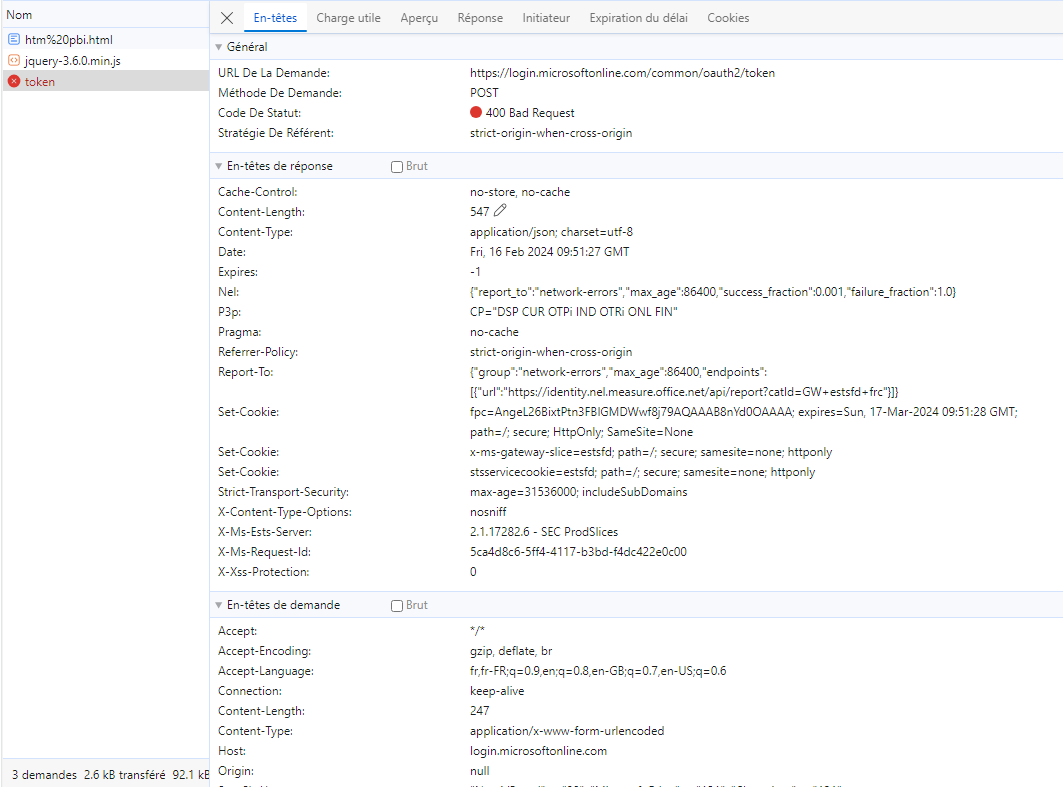Click the Referrer-Policy value in response headers
The height and width of the screenshot is (787, 1063).
pyautogui.click(x=551, y=352)
